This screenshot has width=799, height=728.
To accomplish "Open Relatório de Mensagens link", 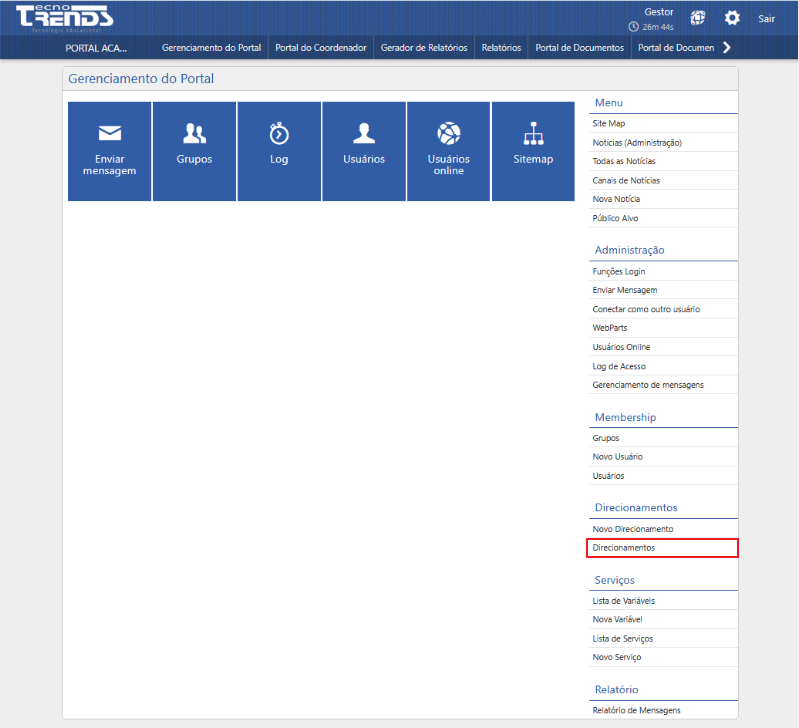I will point(636,710).
